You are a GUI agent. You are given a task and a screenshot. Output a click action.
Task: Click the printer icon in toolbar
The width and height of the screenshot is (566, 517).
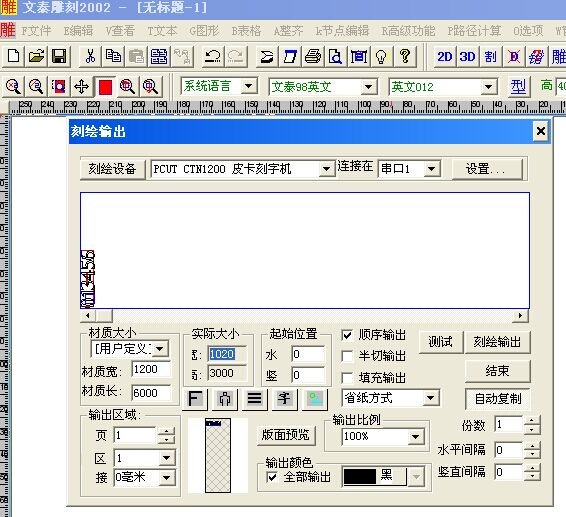pyautogui.click(x=313, y=56)
